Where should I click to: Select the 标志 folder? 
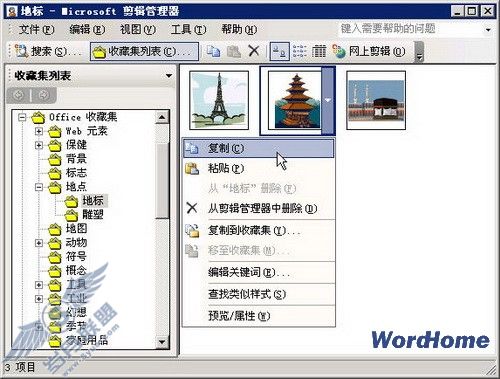click(68, 173)
